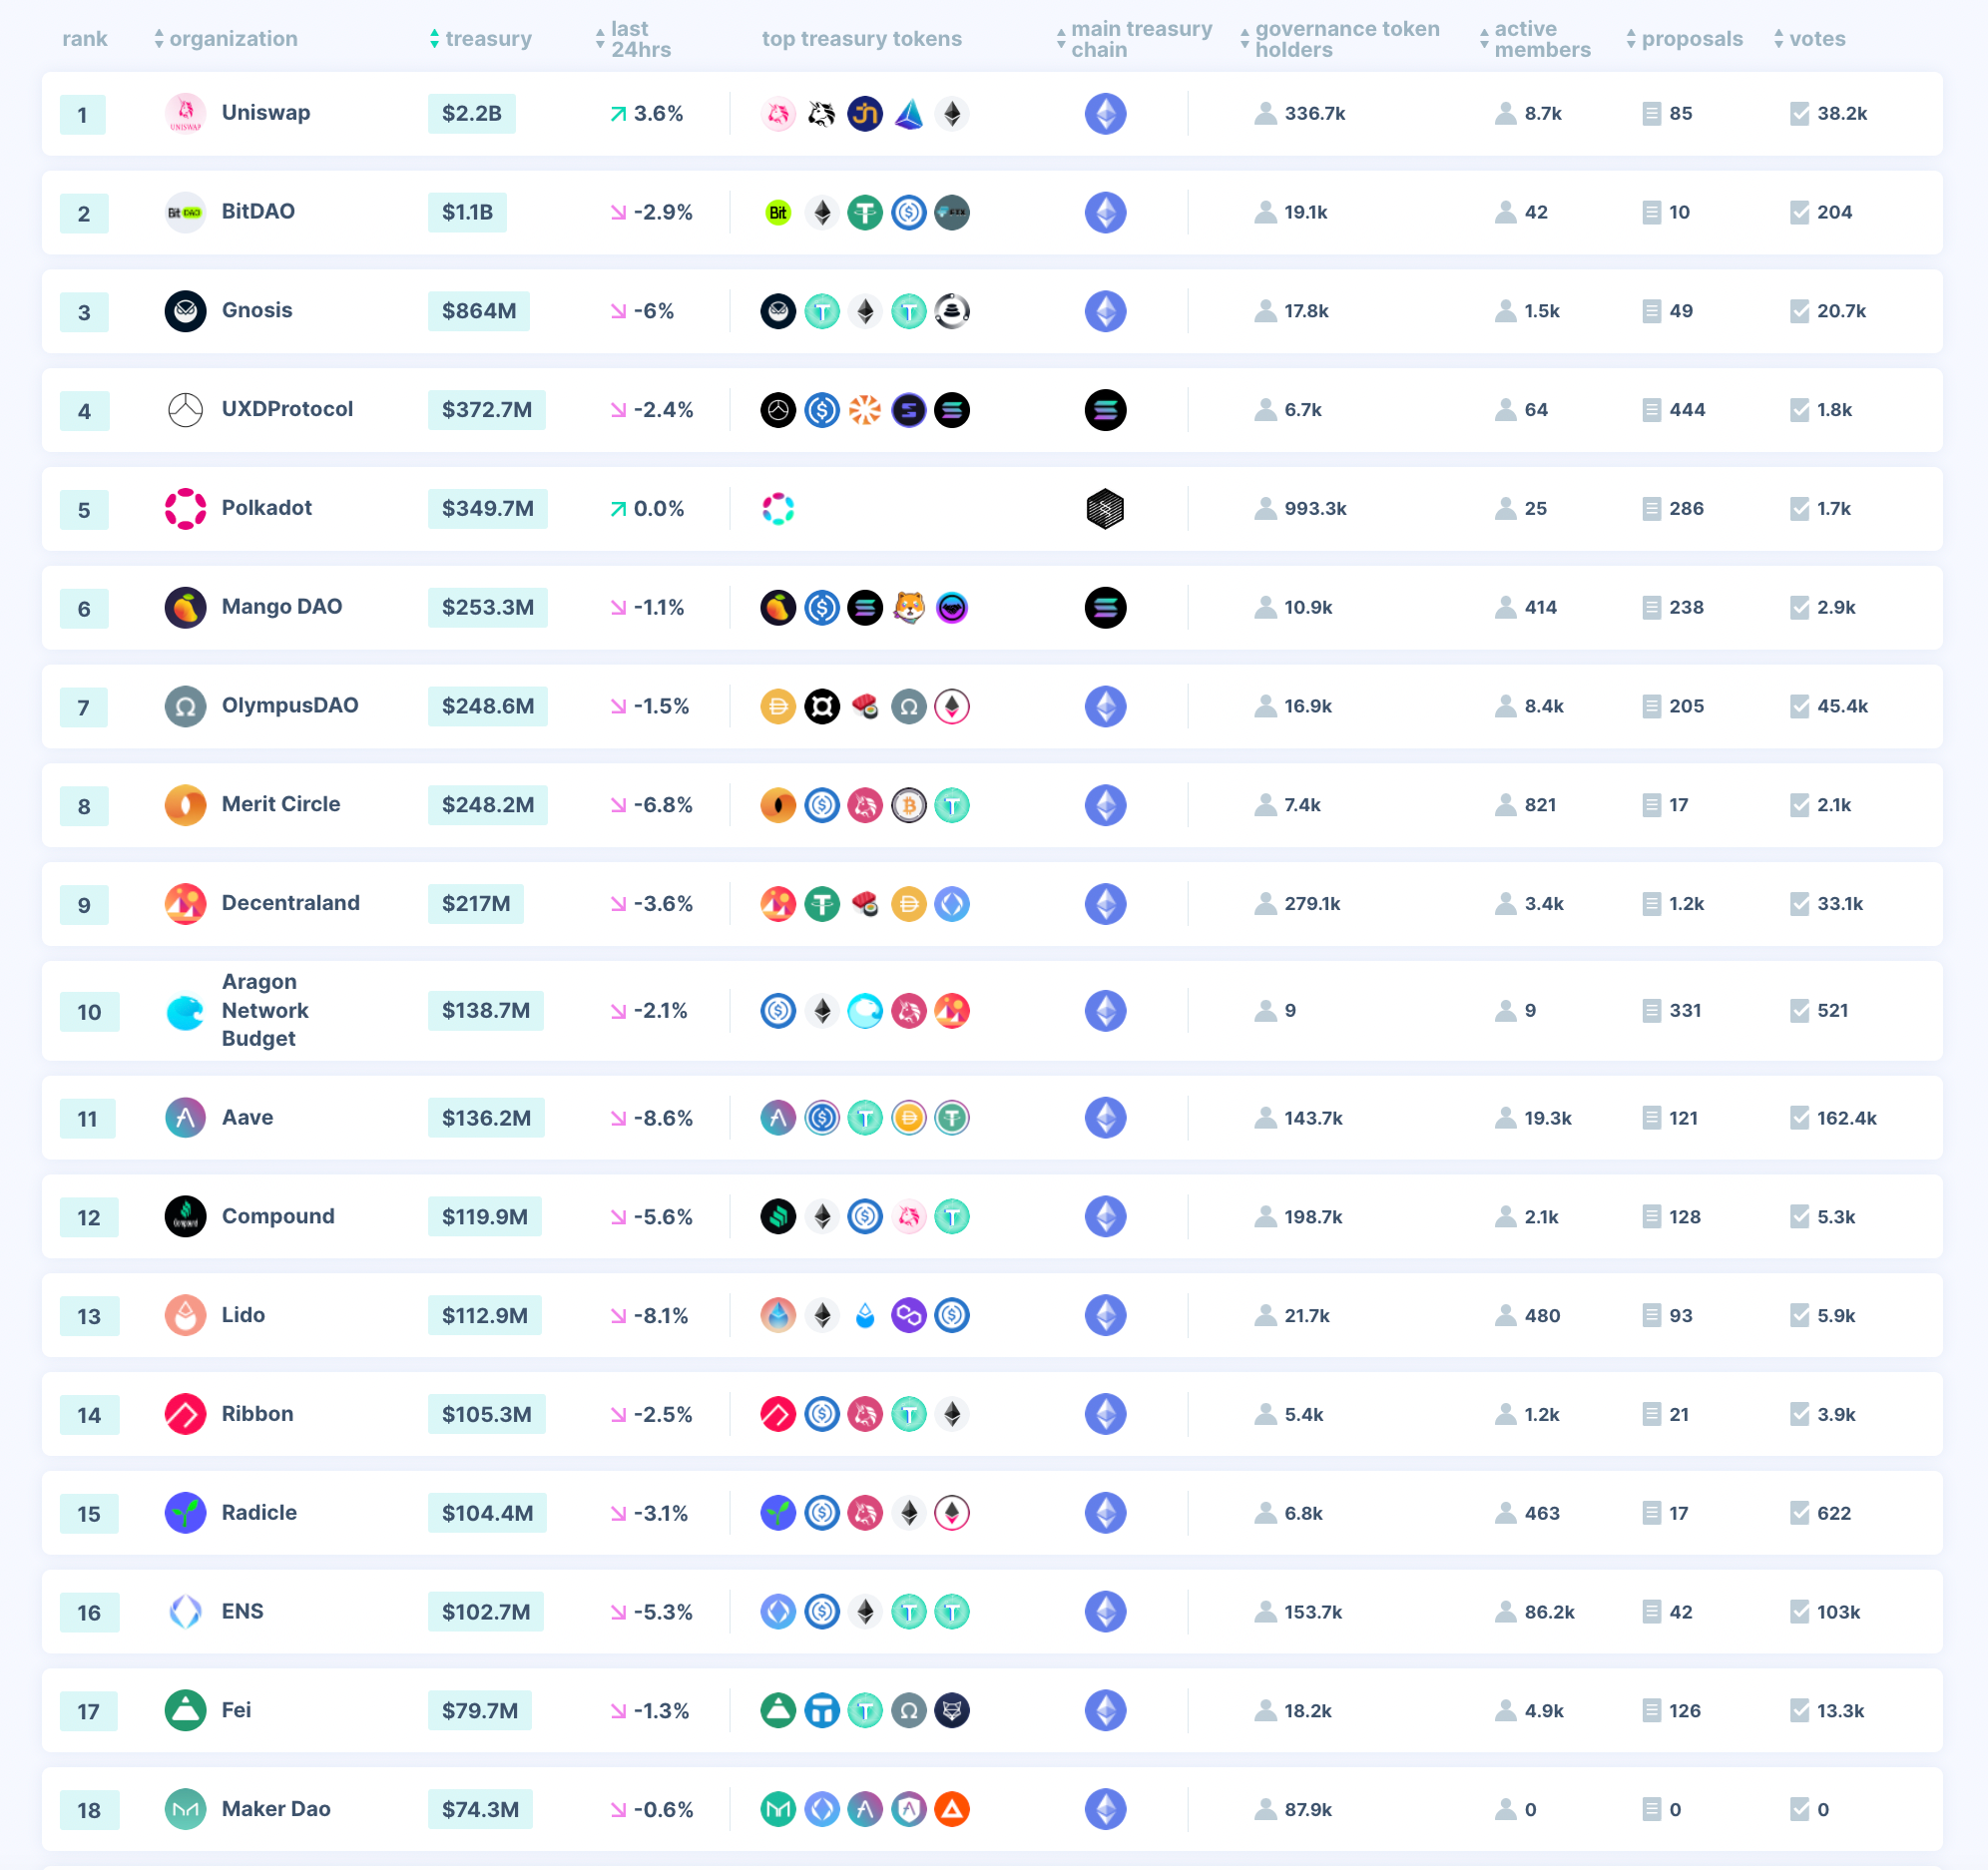The height and width of the screenshot is (1870, 1988).
Task: Open the Decentraland organization link
Action: [291, 903]
